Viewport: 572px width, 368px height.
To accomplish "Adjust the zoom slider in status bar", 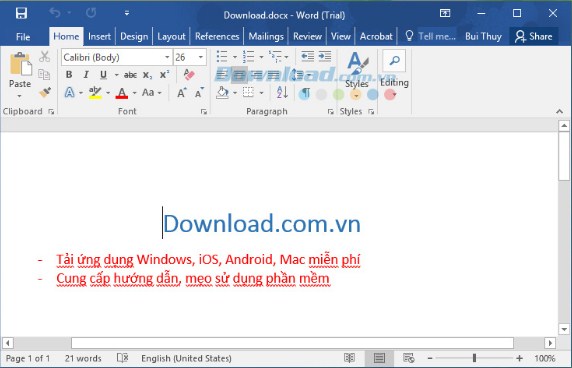I will pyautogui.click(x=474, y=358).
